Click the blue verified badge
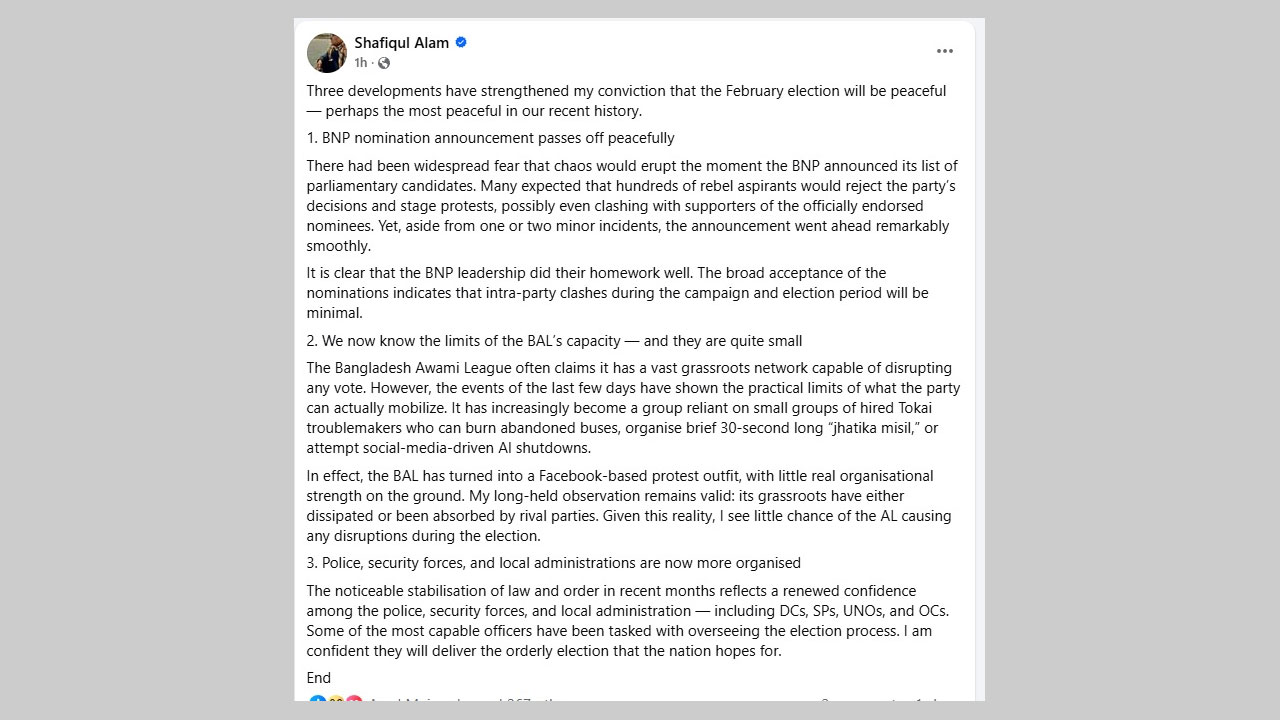The height and width of the screenshot is (720, 1280). [461, 42]
